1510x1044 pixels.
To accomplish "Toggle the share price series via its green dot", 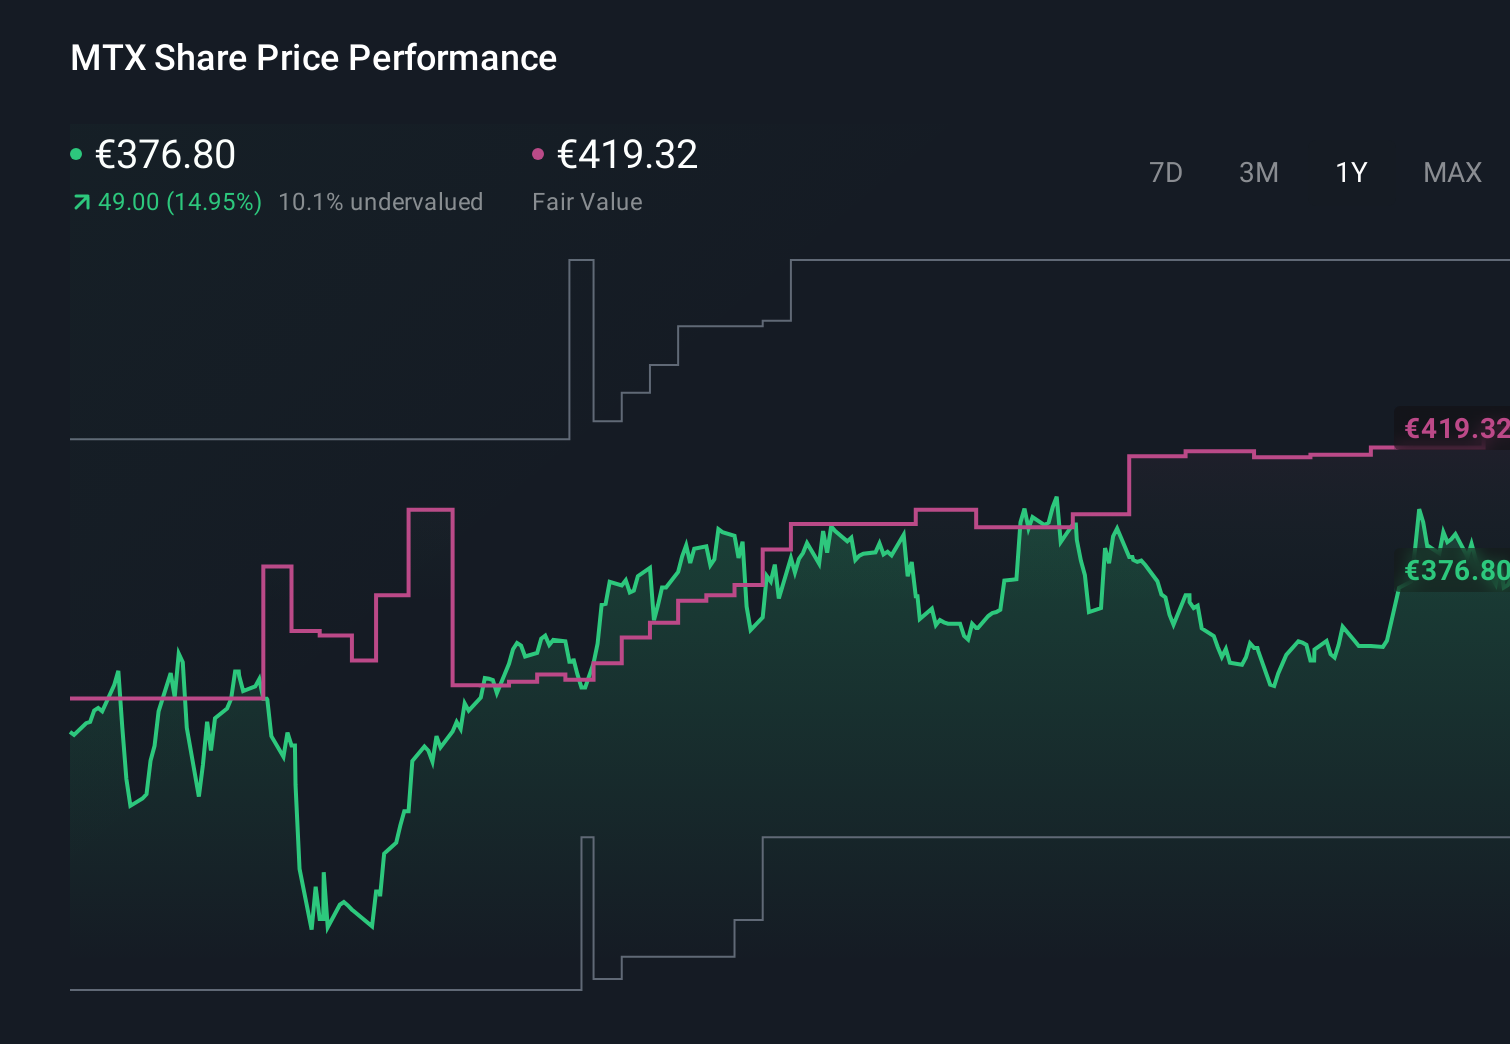I will pyautogui.click(x=76, y=153).
